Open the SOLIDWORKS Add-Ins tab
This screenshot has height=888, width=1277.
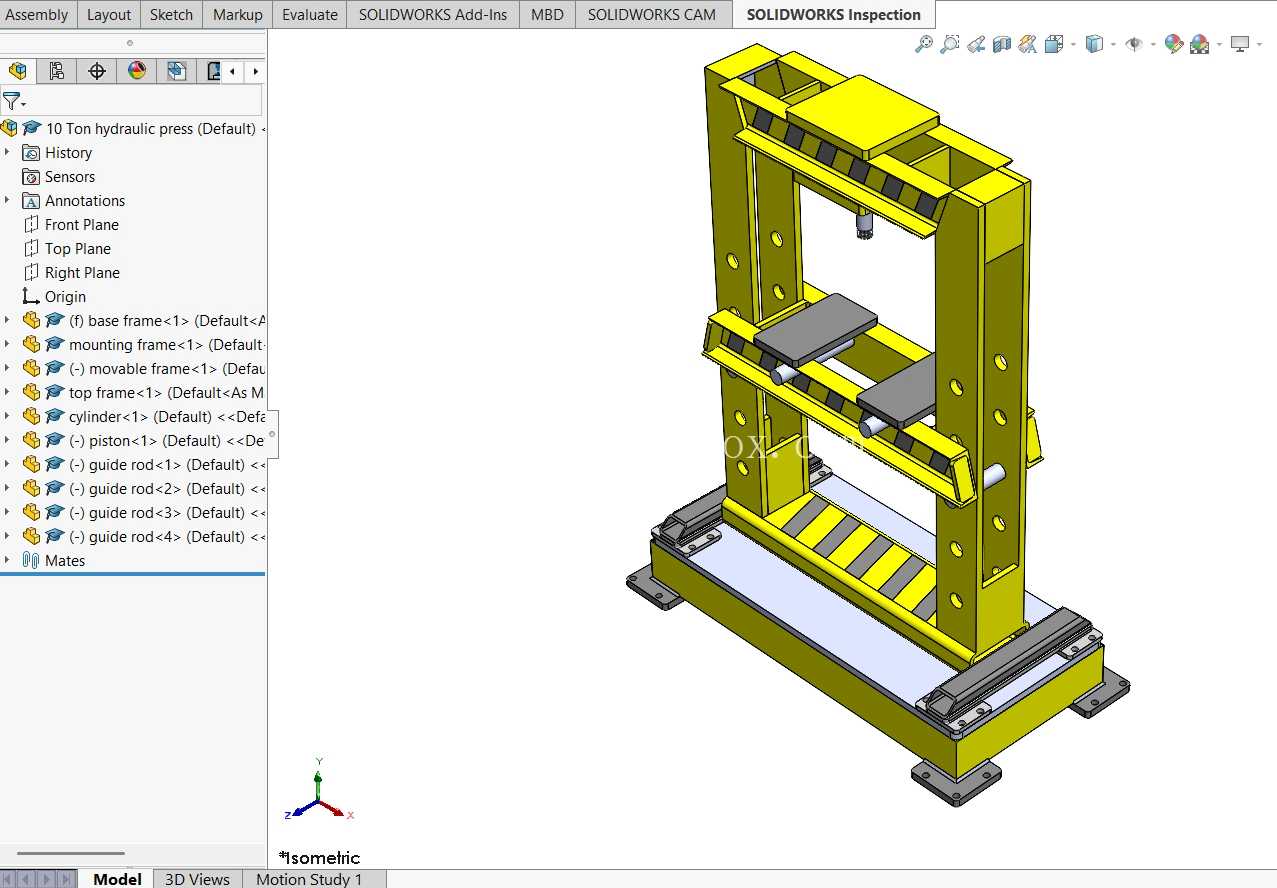point(433,14)
